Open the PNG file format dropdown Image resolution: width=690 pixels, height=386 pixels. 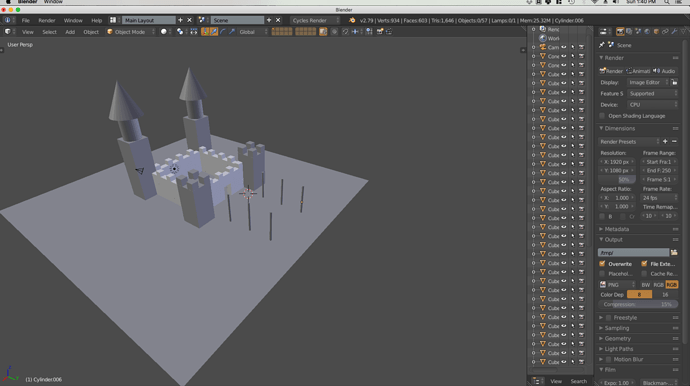(x=617, y=285)
